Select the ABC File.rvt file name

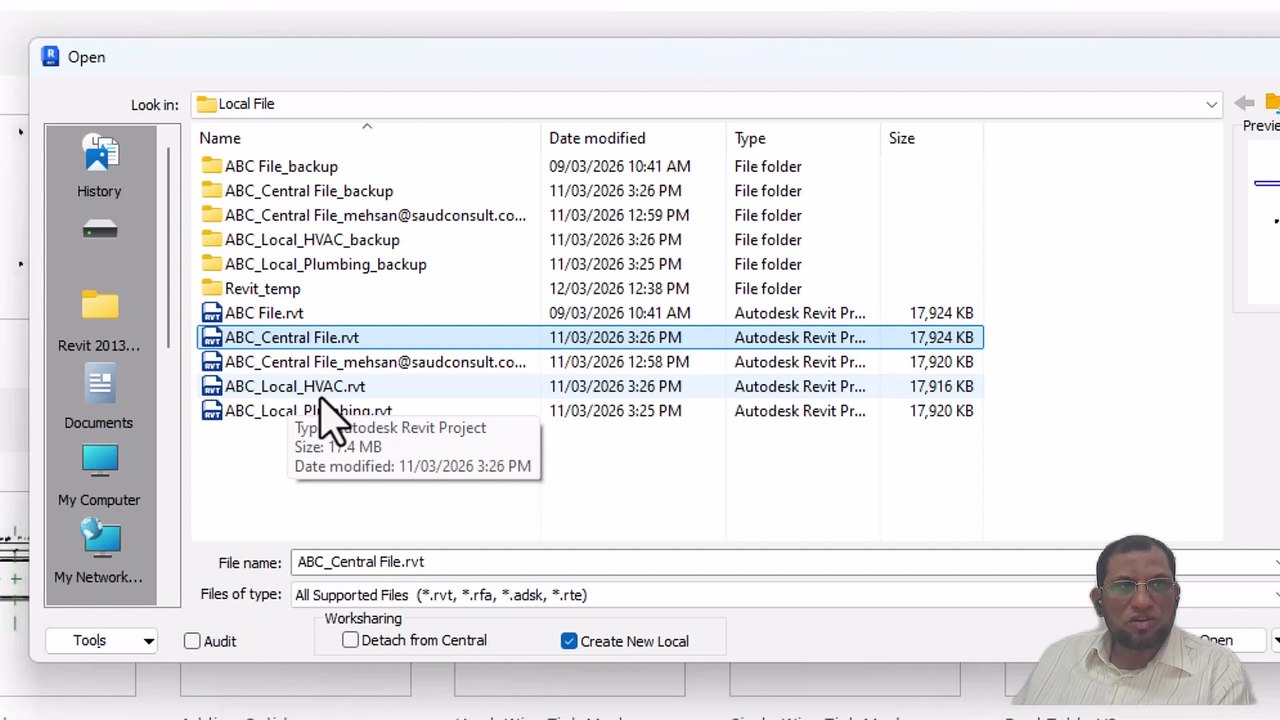coord(264,313)
